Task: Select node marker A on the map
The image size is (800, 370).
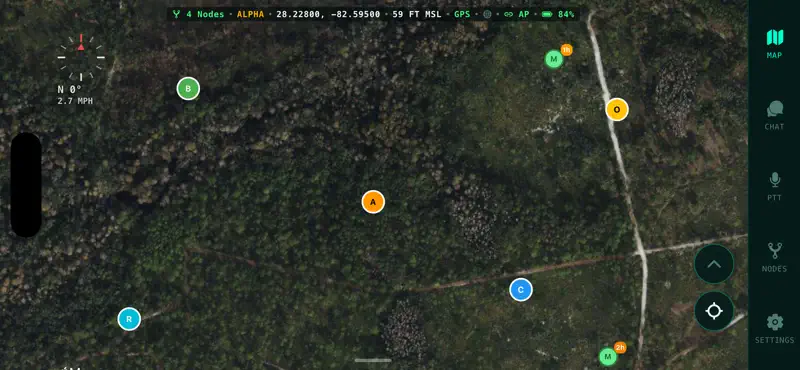Action: (373, 202)
